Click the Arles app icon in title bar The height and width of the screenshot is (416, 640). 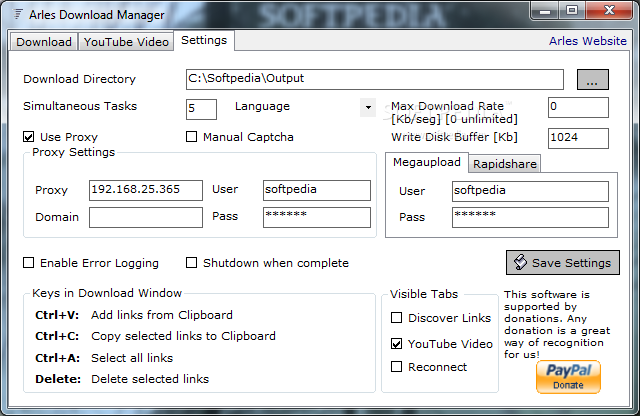pos(18,14)
